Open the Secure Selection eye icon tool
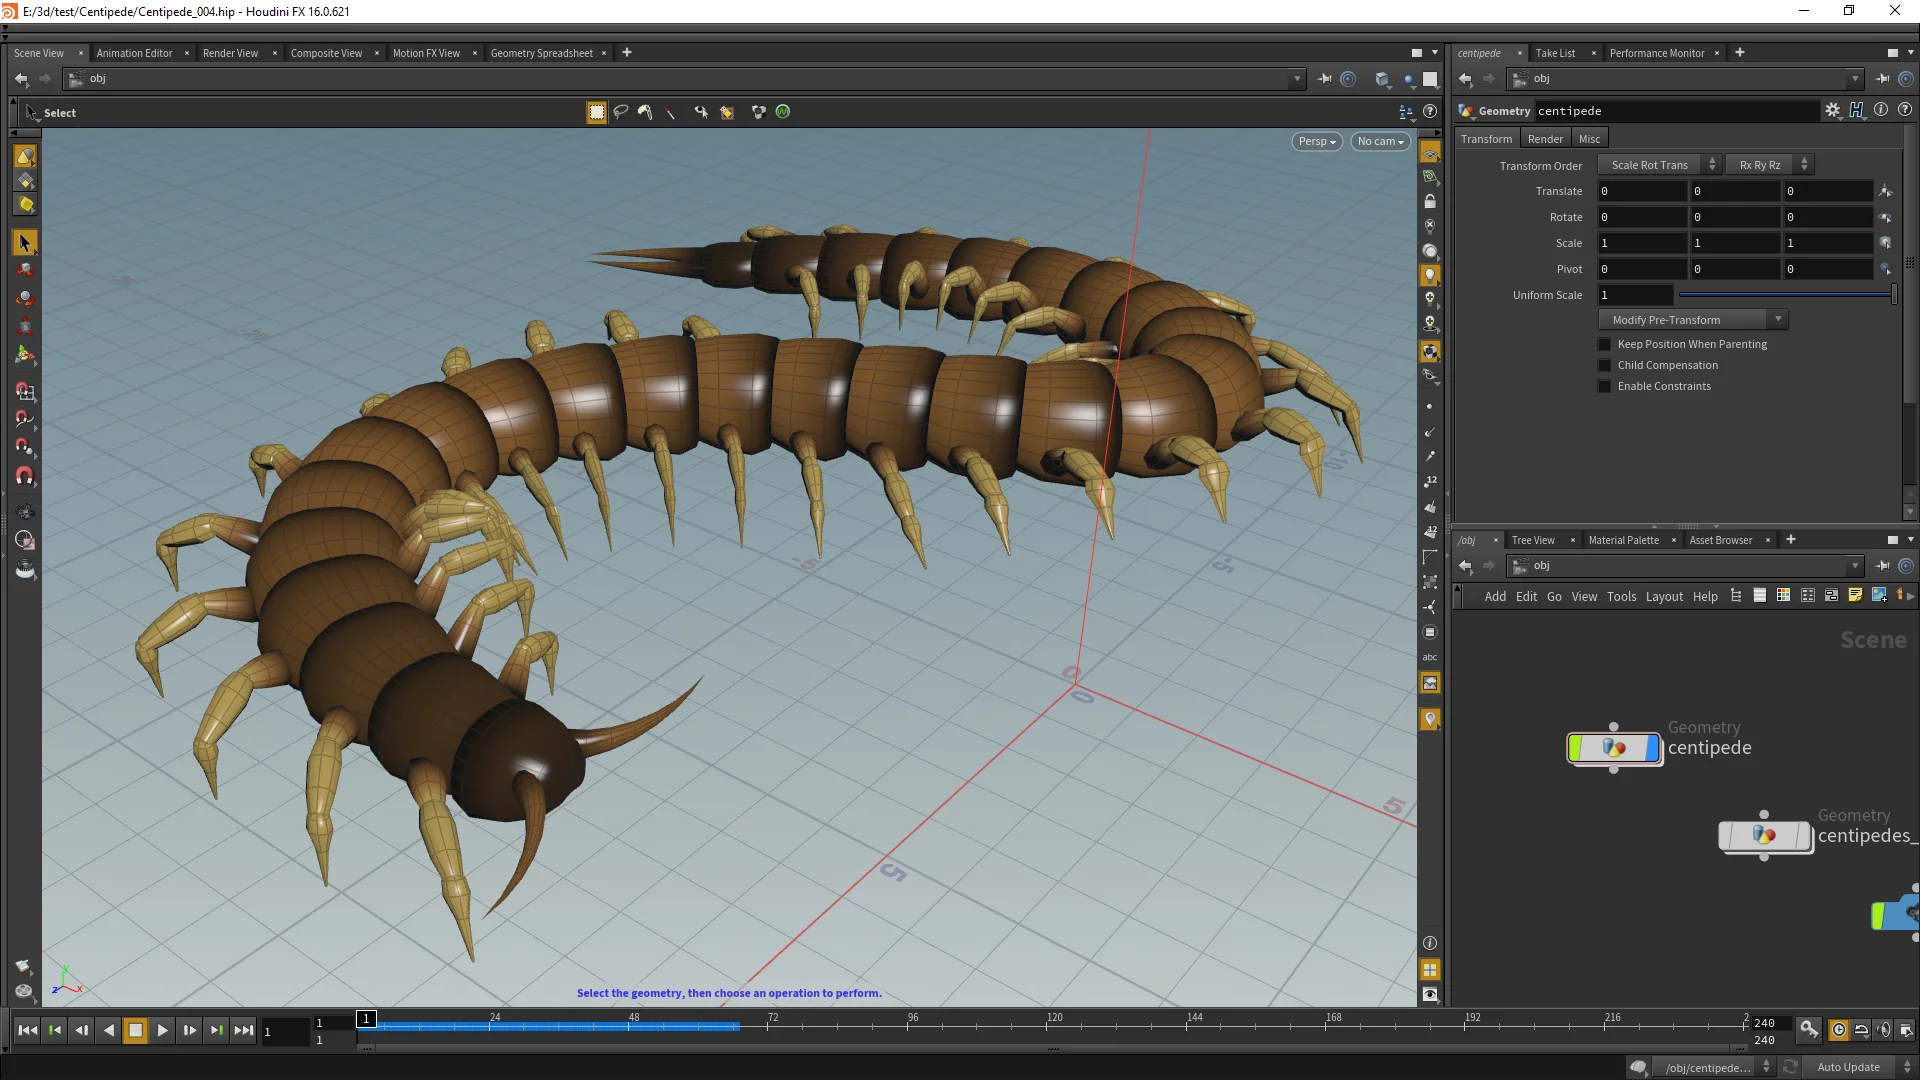The width and height of the screenshot is (1920, 1080). pyautogui.click(x=701, y=112)
